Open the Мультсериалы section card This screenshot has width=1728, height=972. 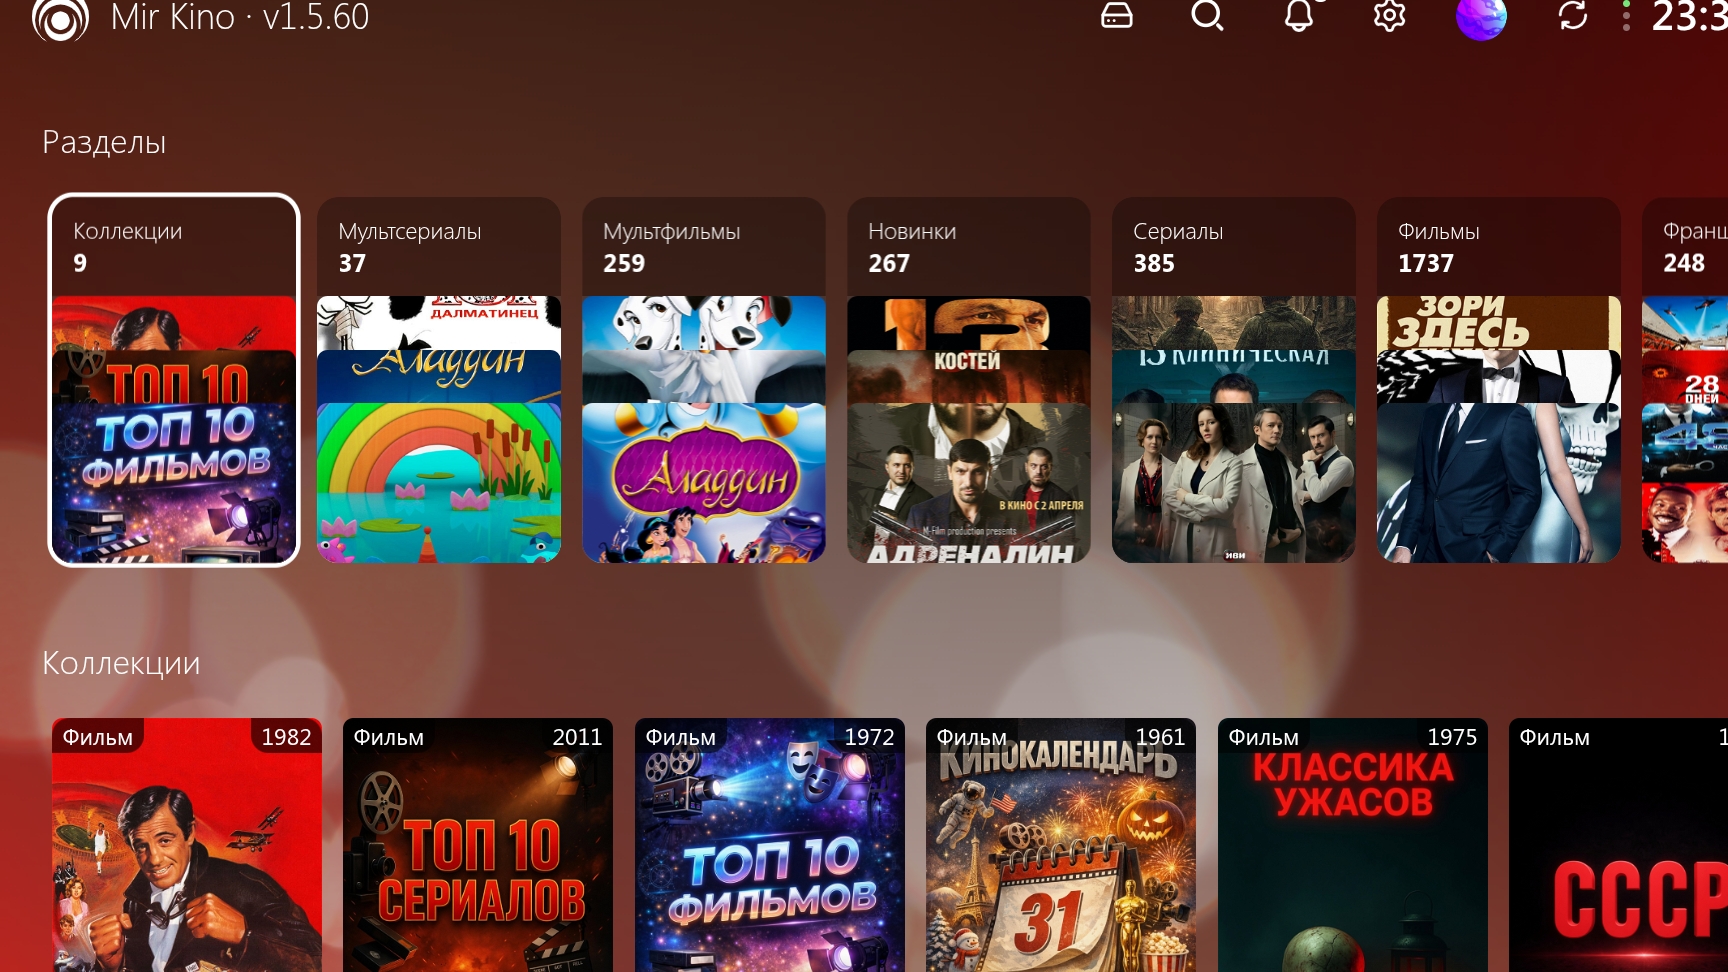(439, 380)
